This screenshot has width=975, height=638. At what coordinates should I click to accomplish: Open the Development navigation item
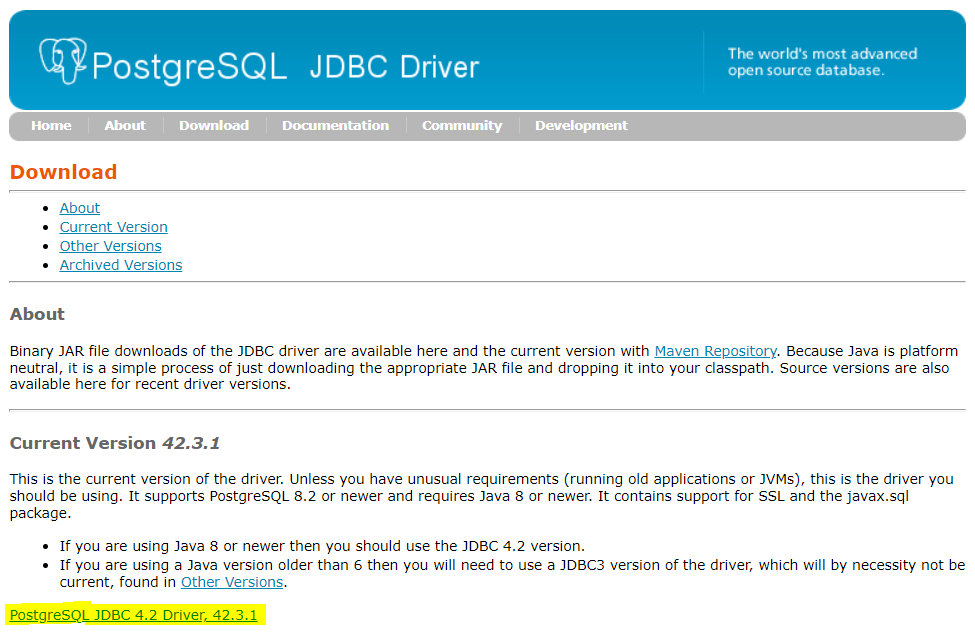pyautogui.click(x=581, y=125)
